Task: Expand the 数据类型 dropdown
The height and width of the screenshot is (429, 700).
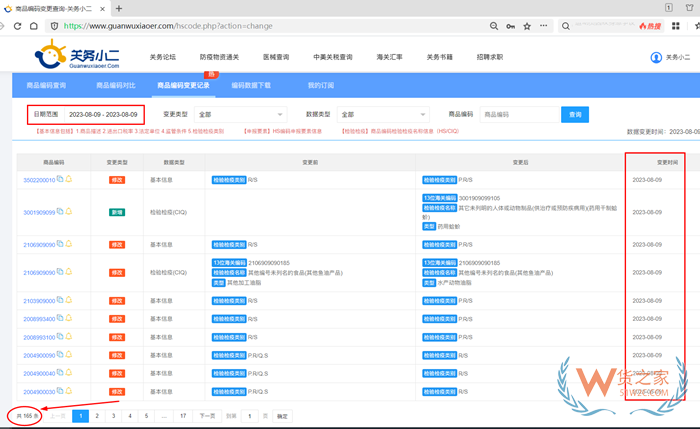Action: [383, 115]
